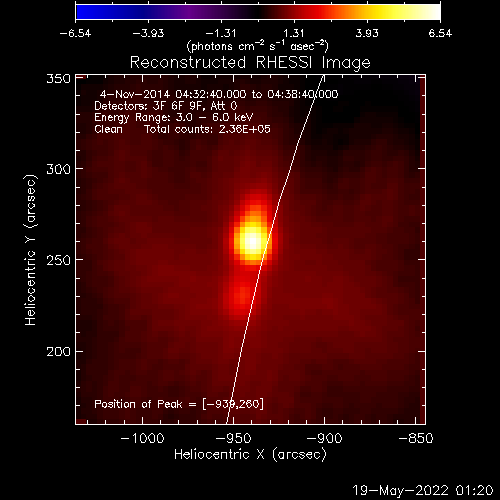Click the 'Heliocentric Y (arcsec)' axis title
This screenshot has height=500, width=500.
point(30,250)
